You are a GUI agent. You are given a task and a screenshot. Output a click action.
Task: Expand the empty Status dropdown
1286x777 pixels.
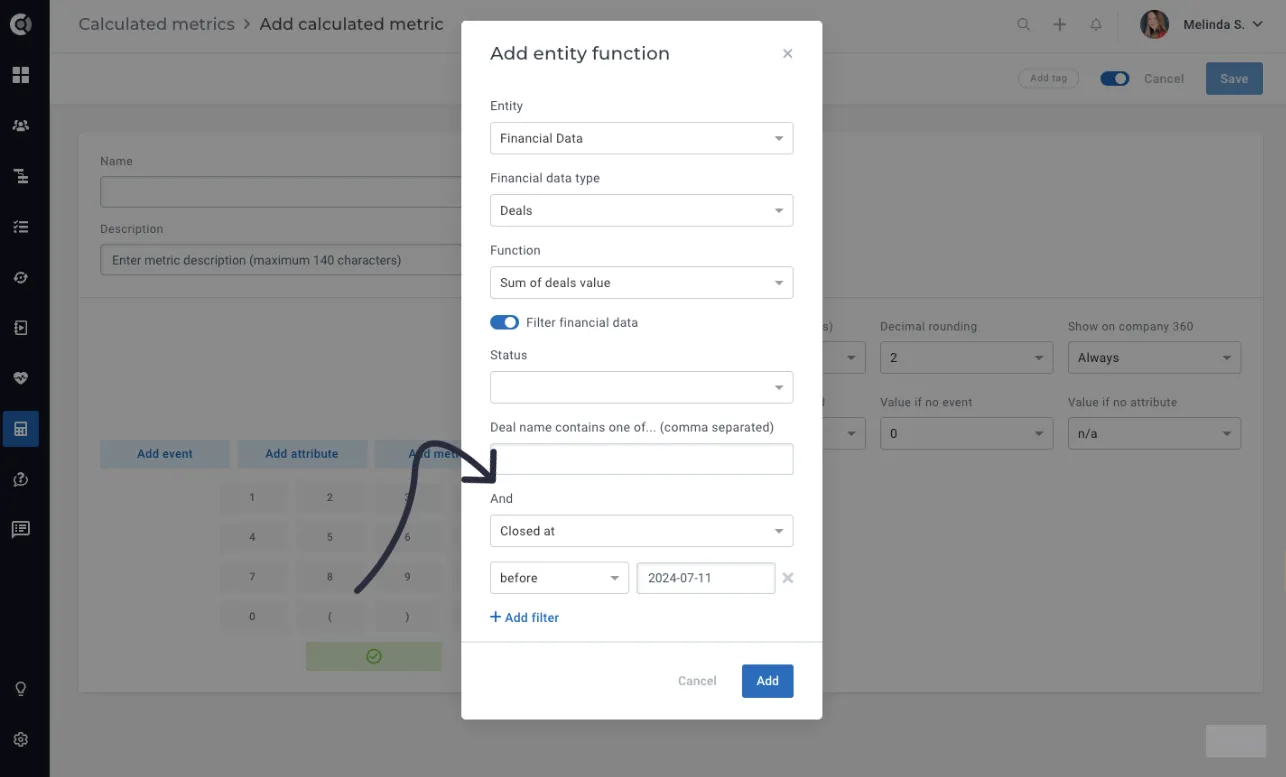[641, 387]
